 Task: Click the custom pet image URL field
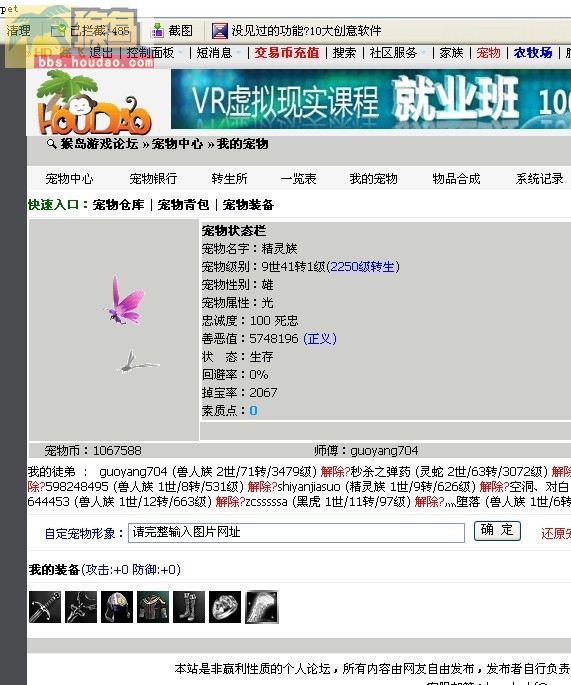[x=296, y=533]
